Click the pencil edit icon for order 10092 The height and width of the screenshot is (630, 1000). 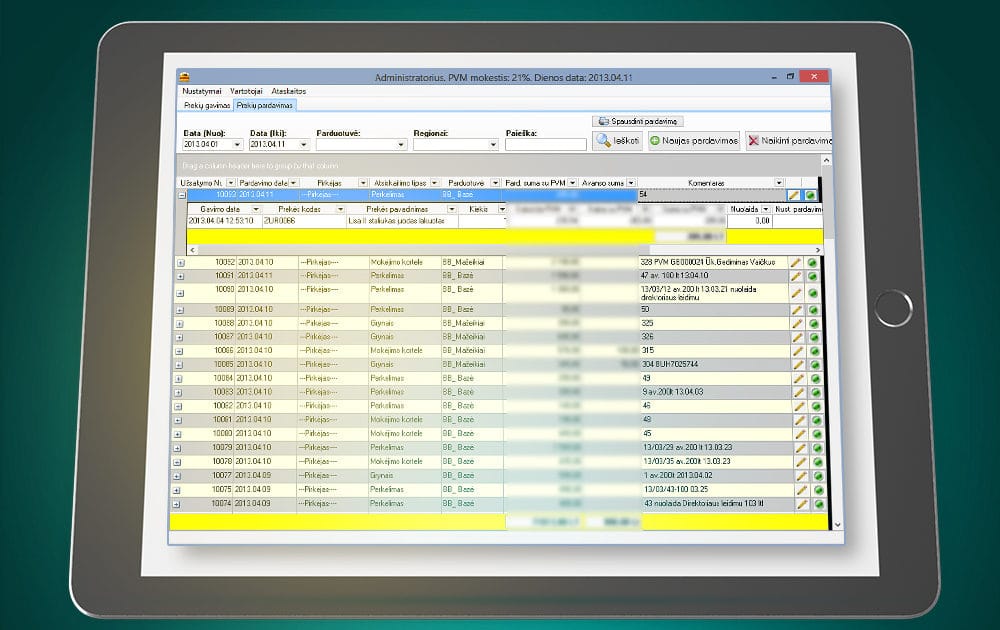[795, 262]
